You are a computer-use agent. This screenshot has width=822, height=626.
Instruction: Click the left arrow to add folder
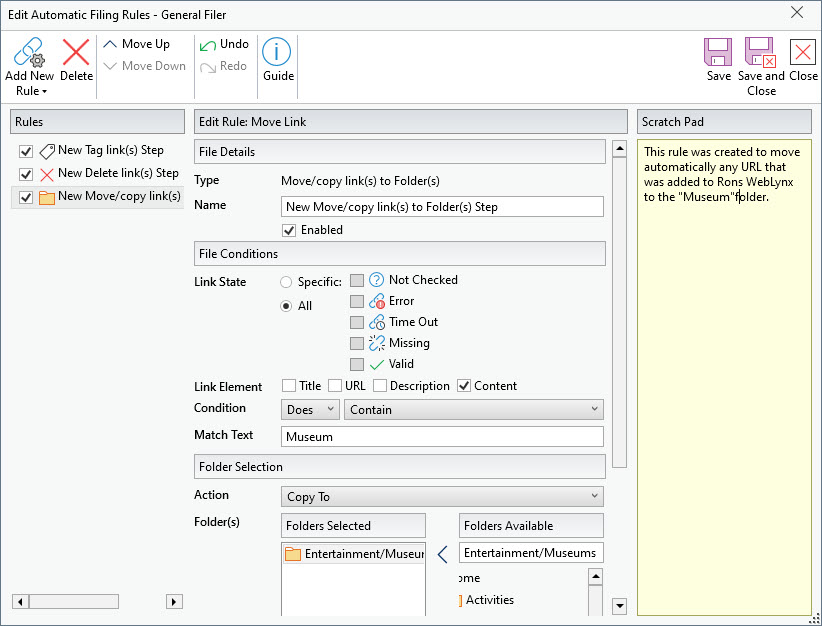[x=442, y=554]
